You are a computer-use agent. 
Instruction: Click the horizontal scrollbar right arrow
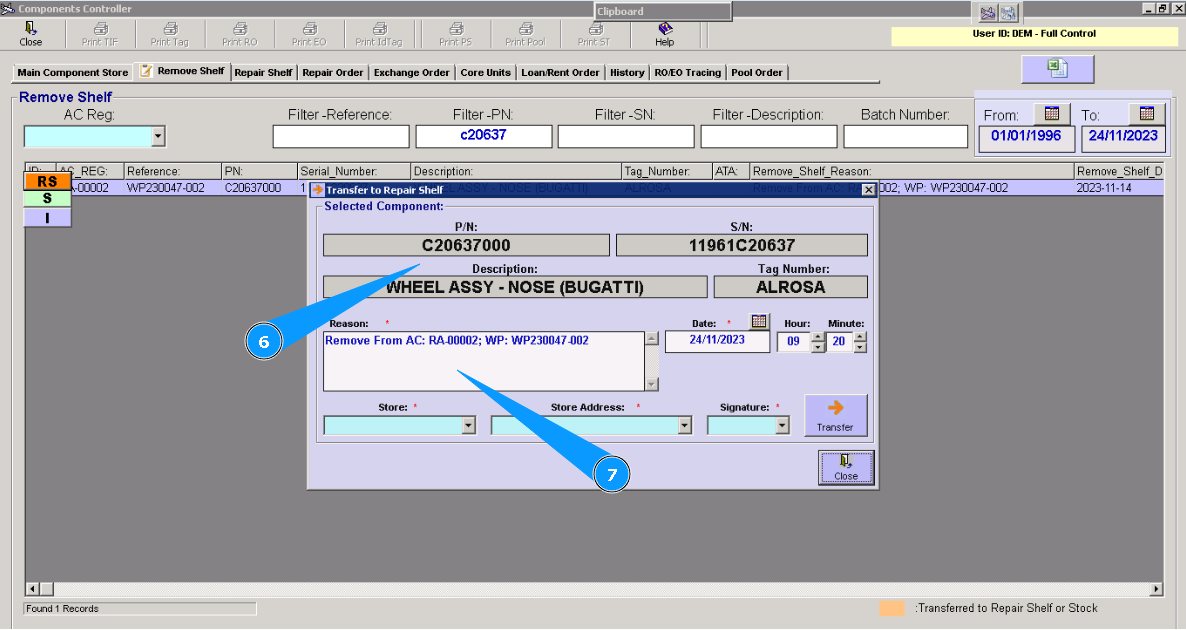tap(1157, 588)
